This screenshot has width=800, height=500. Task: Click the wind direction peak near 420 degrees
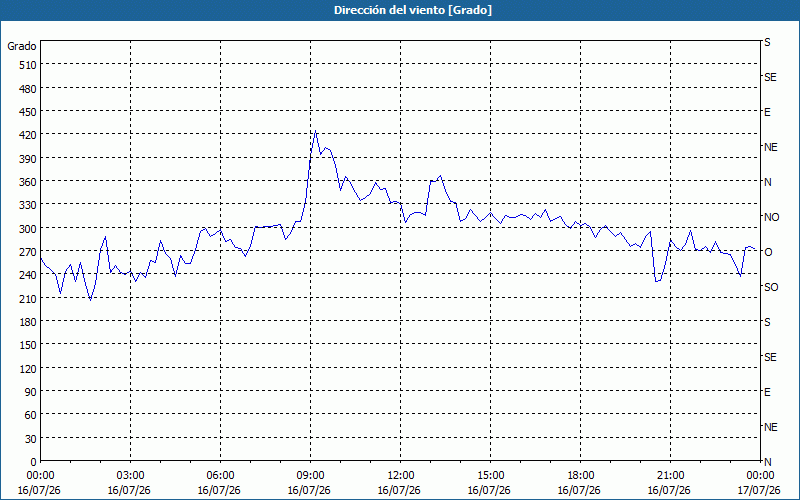click(x=315, y=131)
